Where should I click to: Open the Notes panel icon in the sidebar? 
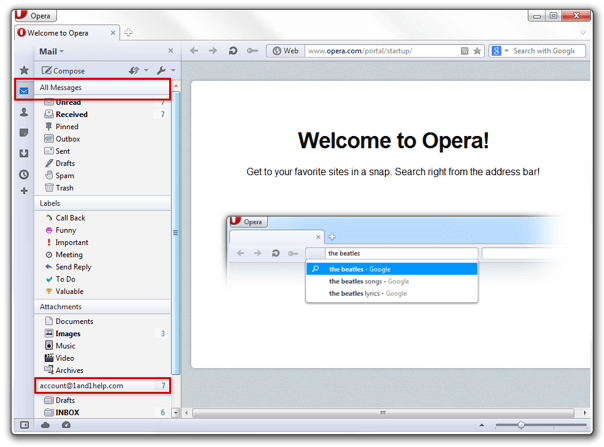pyautogui.click(x=24, y=133)
